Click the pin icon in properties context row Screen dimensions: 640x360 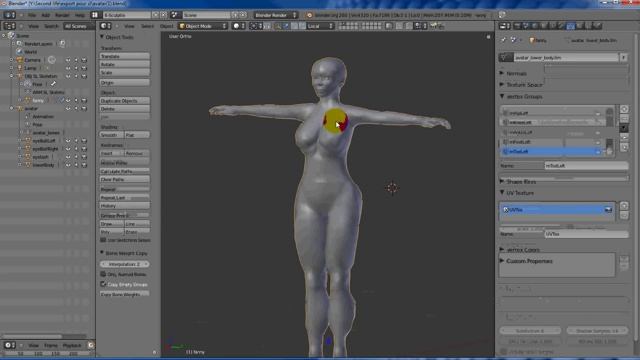coord(503,40)
